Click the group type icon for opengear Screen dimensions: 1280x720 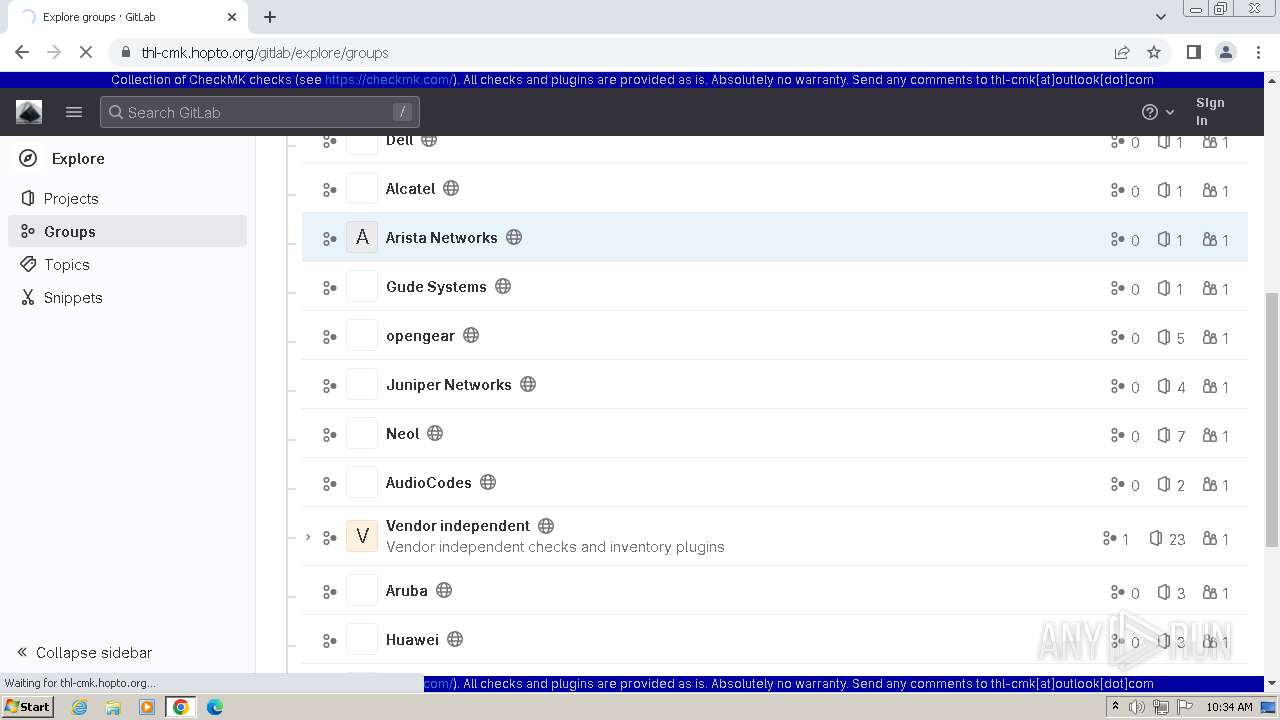click(329, 337)
